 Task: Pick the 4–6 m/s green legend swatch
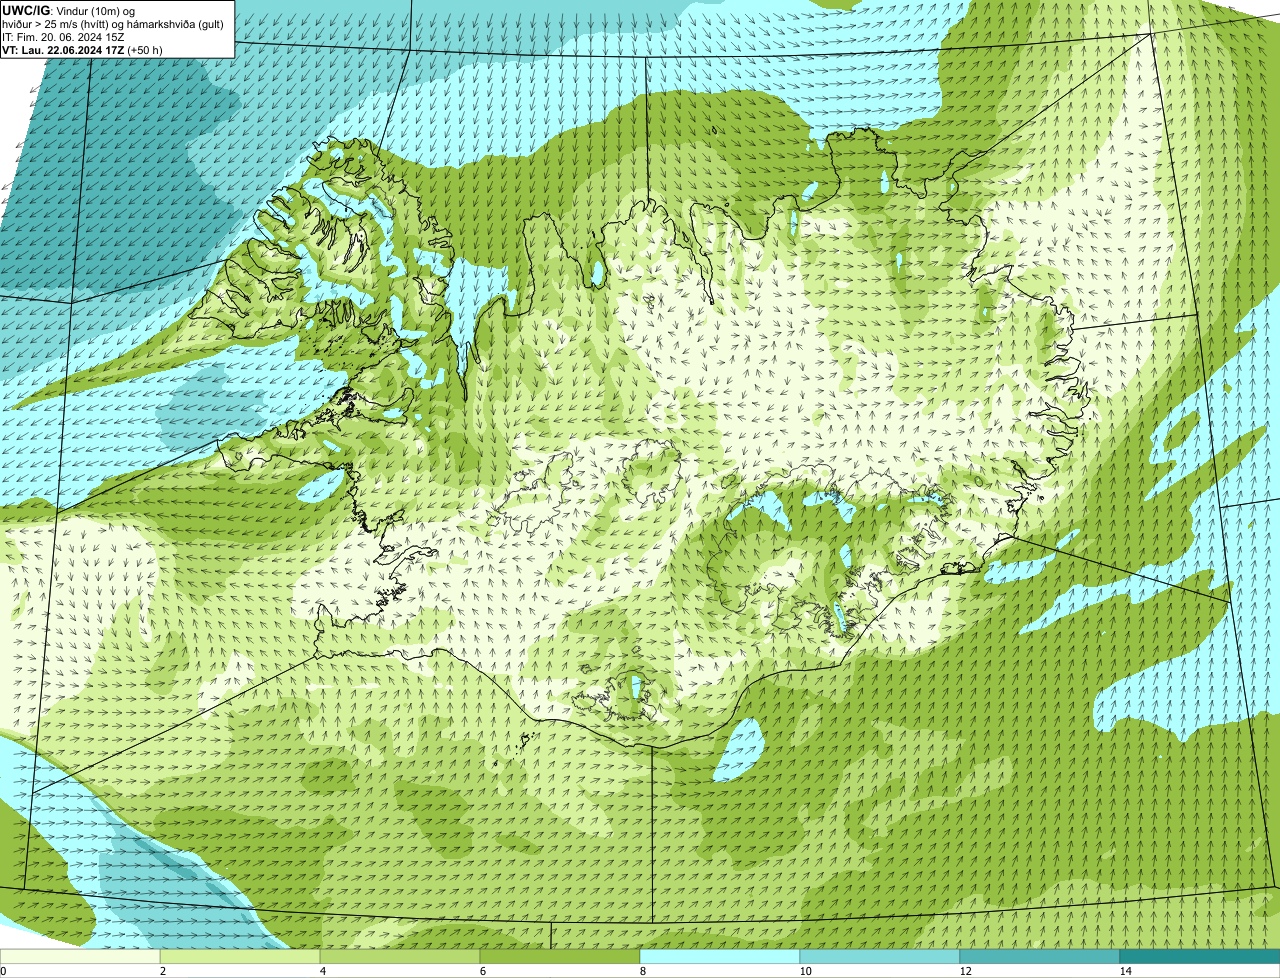(x=400, y=956)
